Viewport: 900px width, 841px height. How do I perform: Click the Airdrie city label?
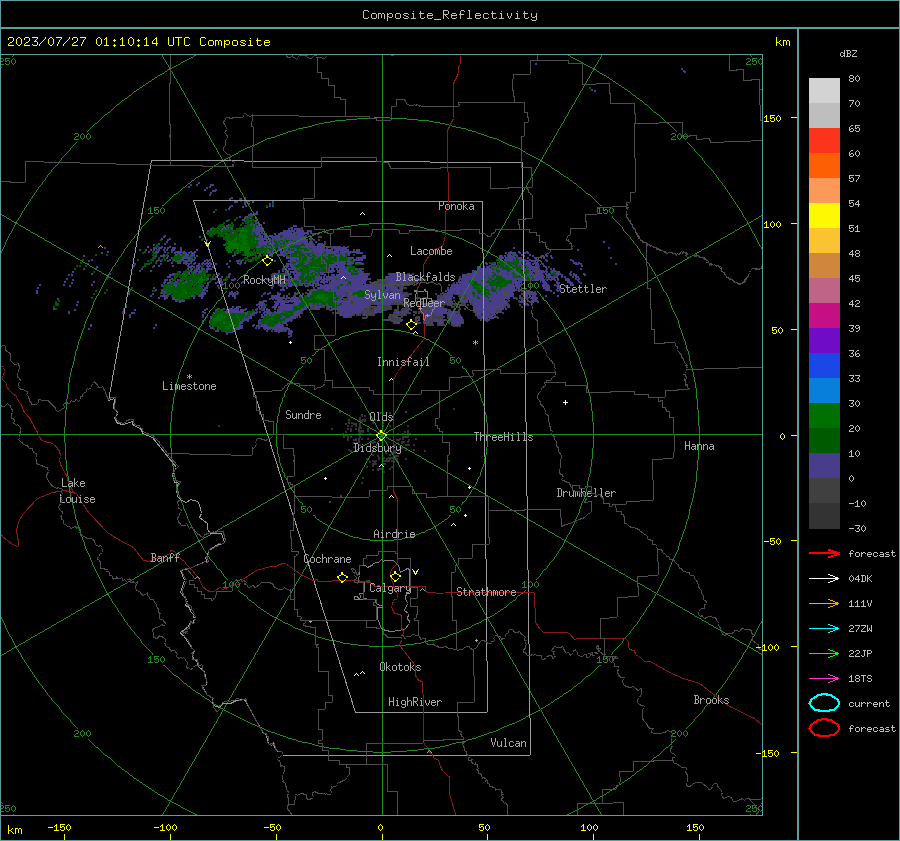394,534
